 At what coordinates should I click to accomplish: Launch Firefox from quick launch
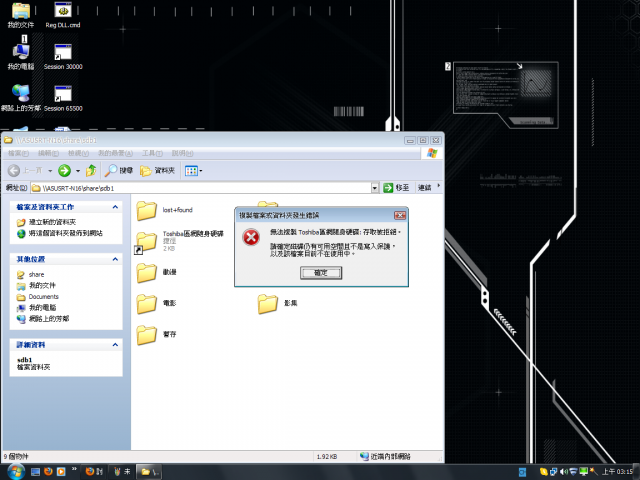tap(48, 472)
